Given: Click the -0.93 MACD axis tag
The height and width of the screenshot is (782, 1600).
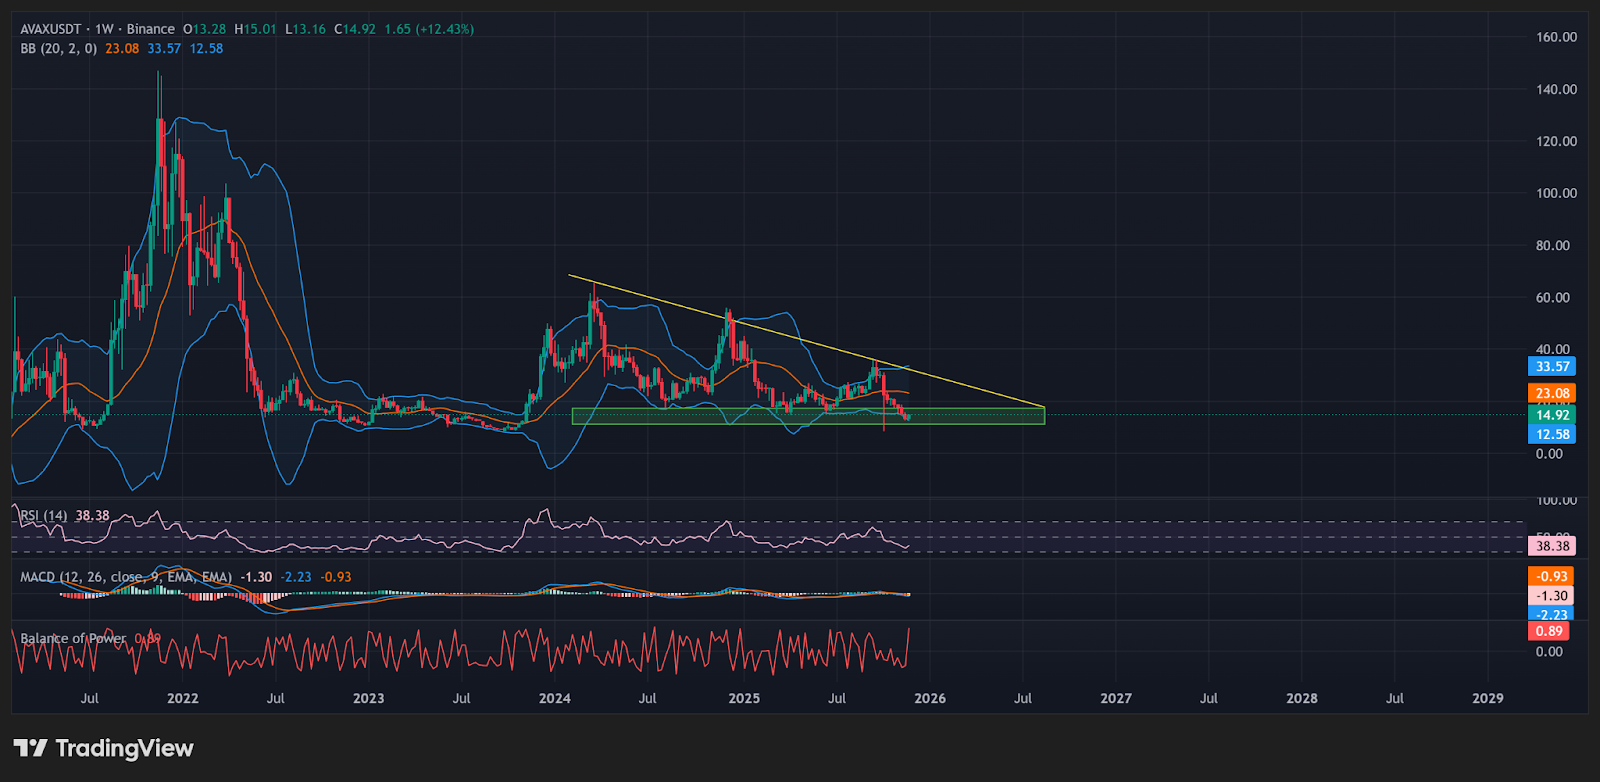Looking at the screenshot, I should click(x=1552, y=576).
